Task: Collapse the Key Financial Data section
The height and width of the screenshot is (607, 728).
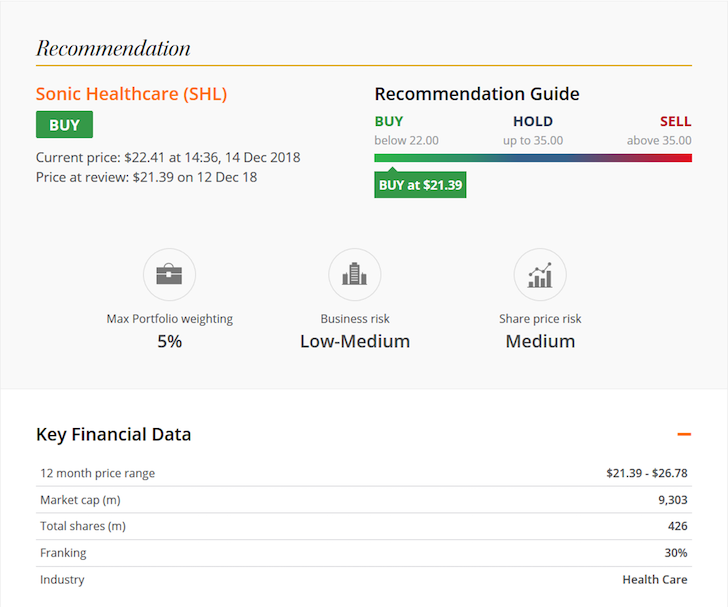Action: click(x=684, y=434)
